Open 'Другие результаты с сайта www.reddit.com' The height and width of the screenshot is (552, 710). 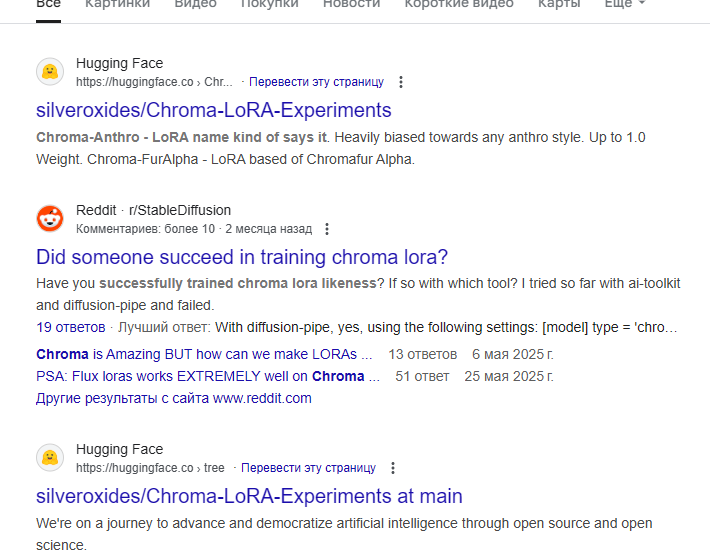coord(173,398)
